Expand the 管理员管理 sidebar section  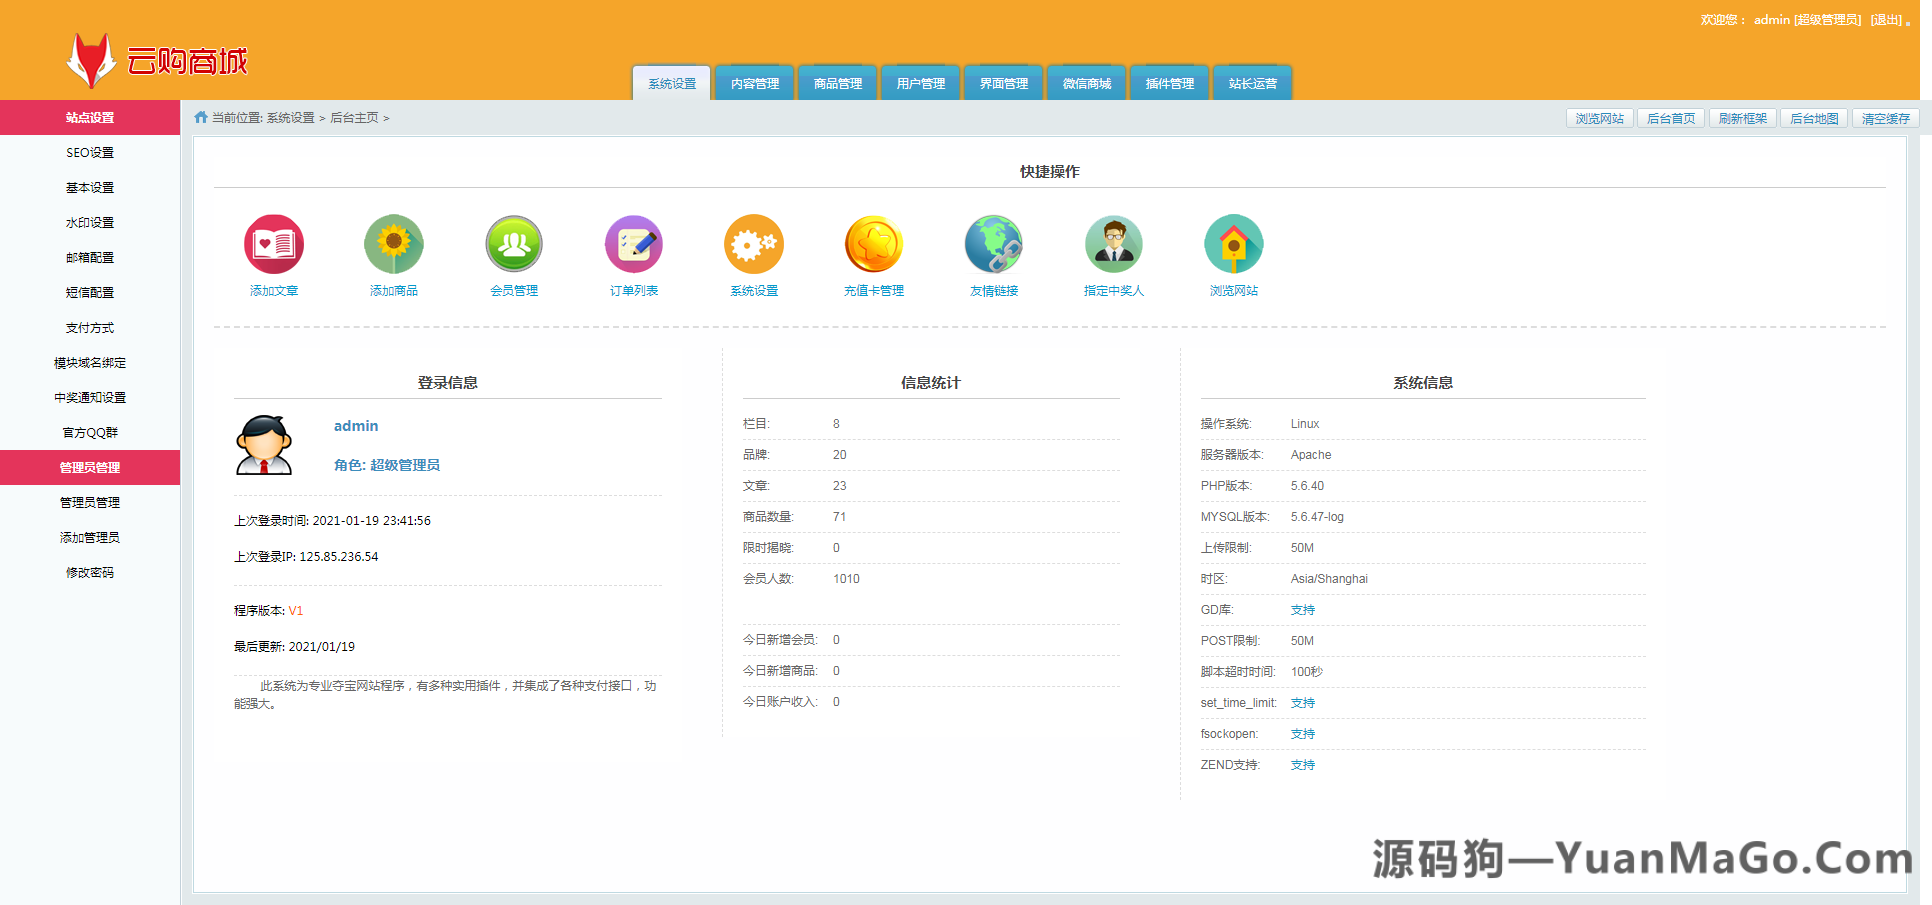89,467
